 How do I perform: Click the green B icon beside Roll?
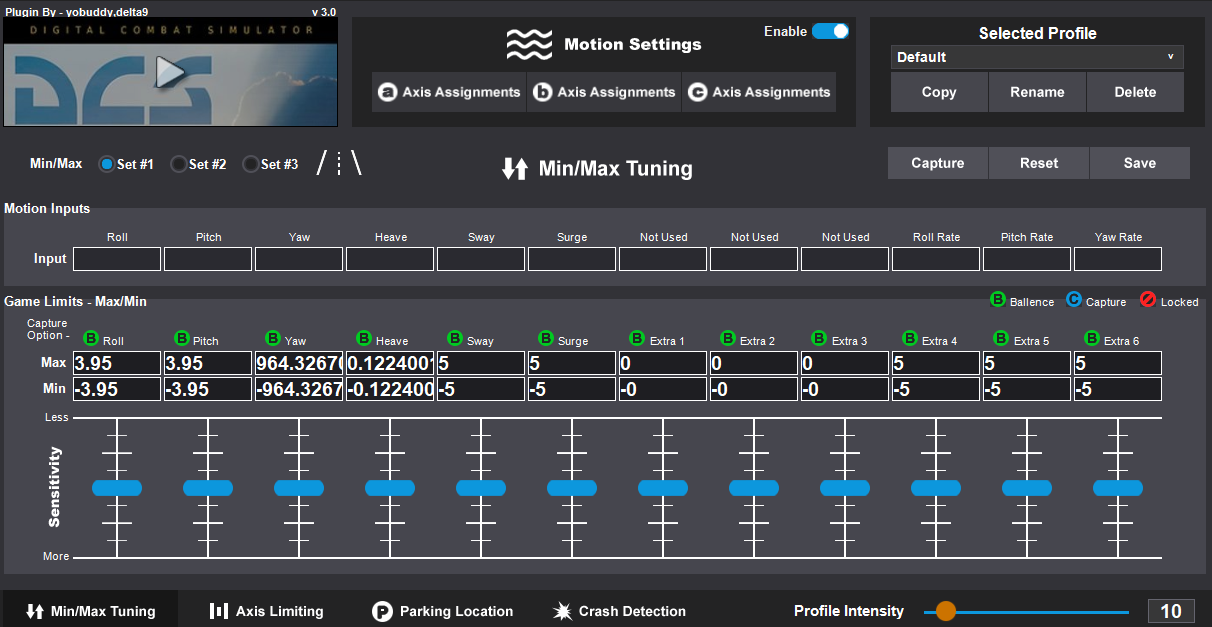[91, 339]
